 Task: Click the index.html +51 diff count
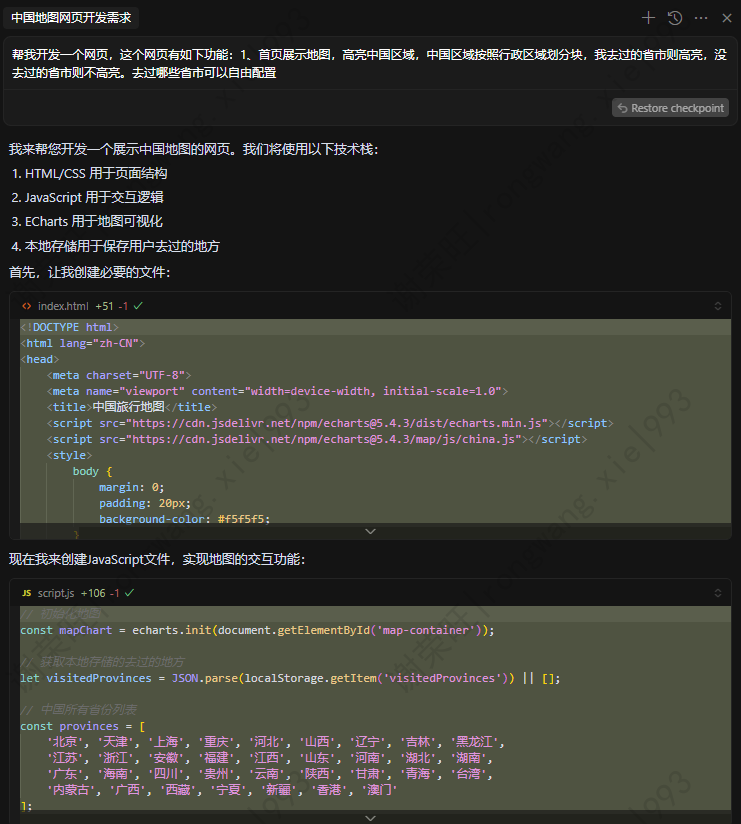(x=105, y=306)
